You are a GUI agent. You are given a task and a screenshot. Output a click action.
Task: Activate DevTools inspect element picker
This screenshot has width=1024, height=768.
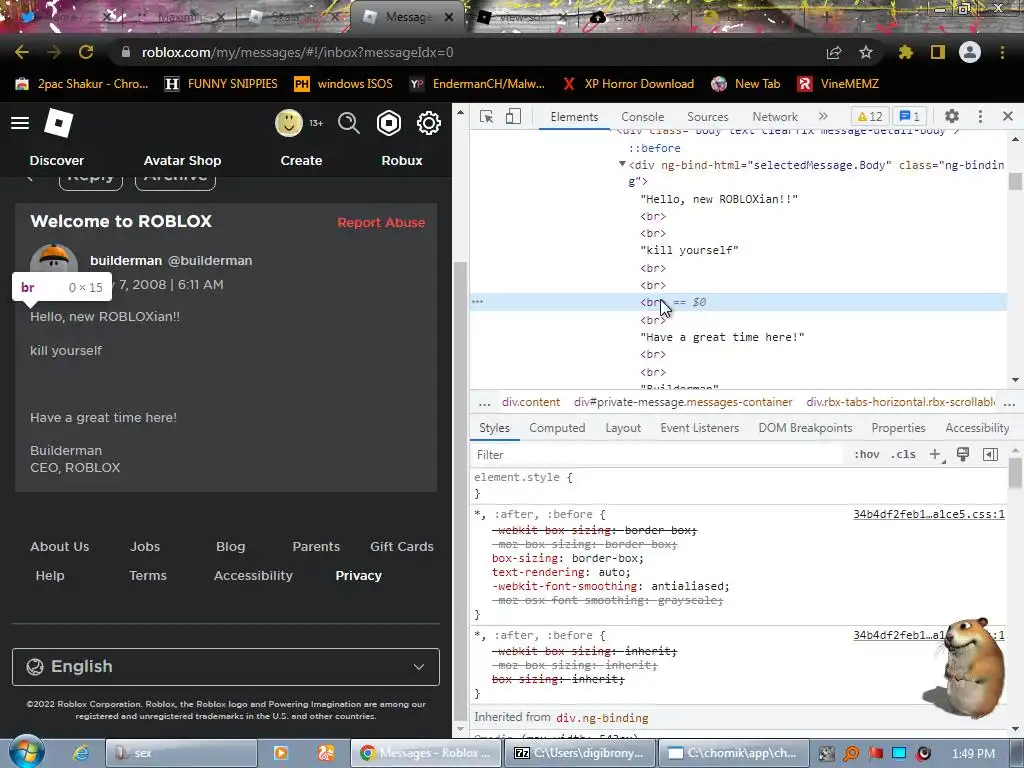coord(487,116)
